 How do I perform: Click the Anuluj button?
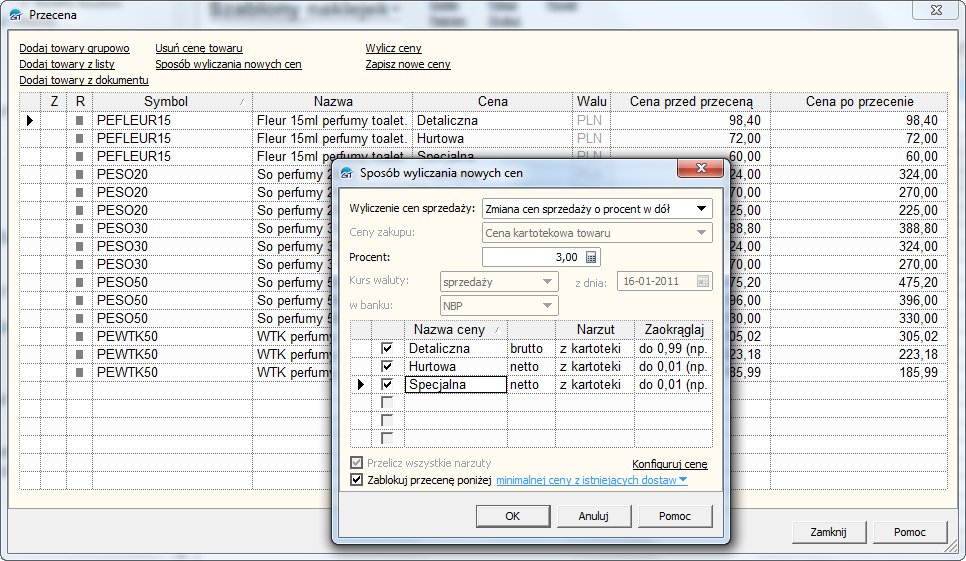pyautogui.click(x=593, y=516)
